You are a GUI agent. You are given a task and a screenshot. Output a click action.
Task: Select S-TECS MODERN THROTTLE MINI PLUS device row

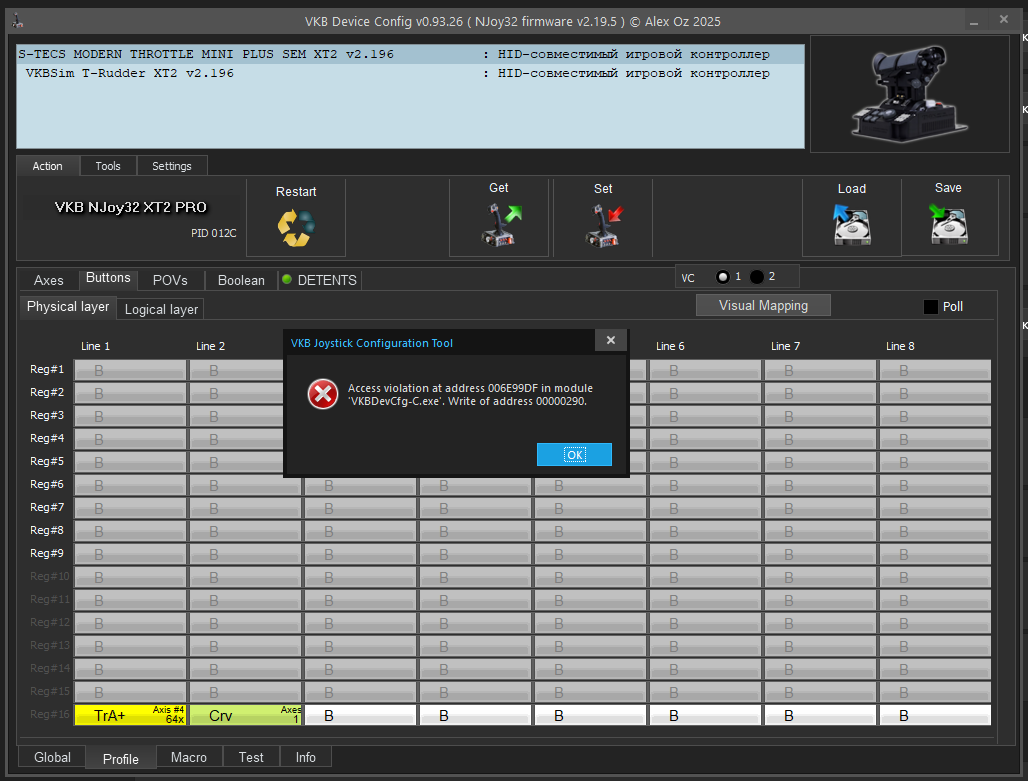tap(410, 54)
